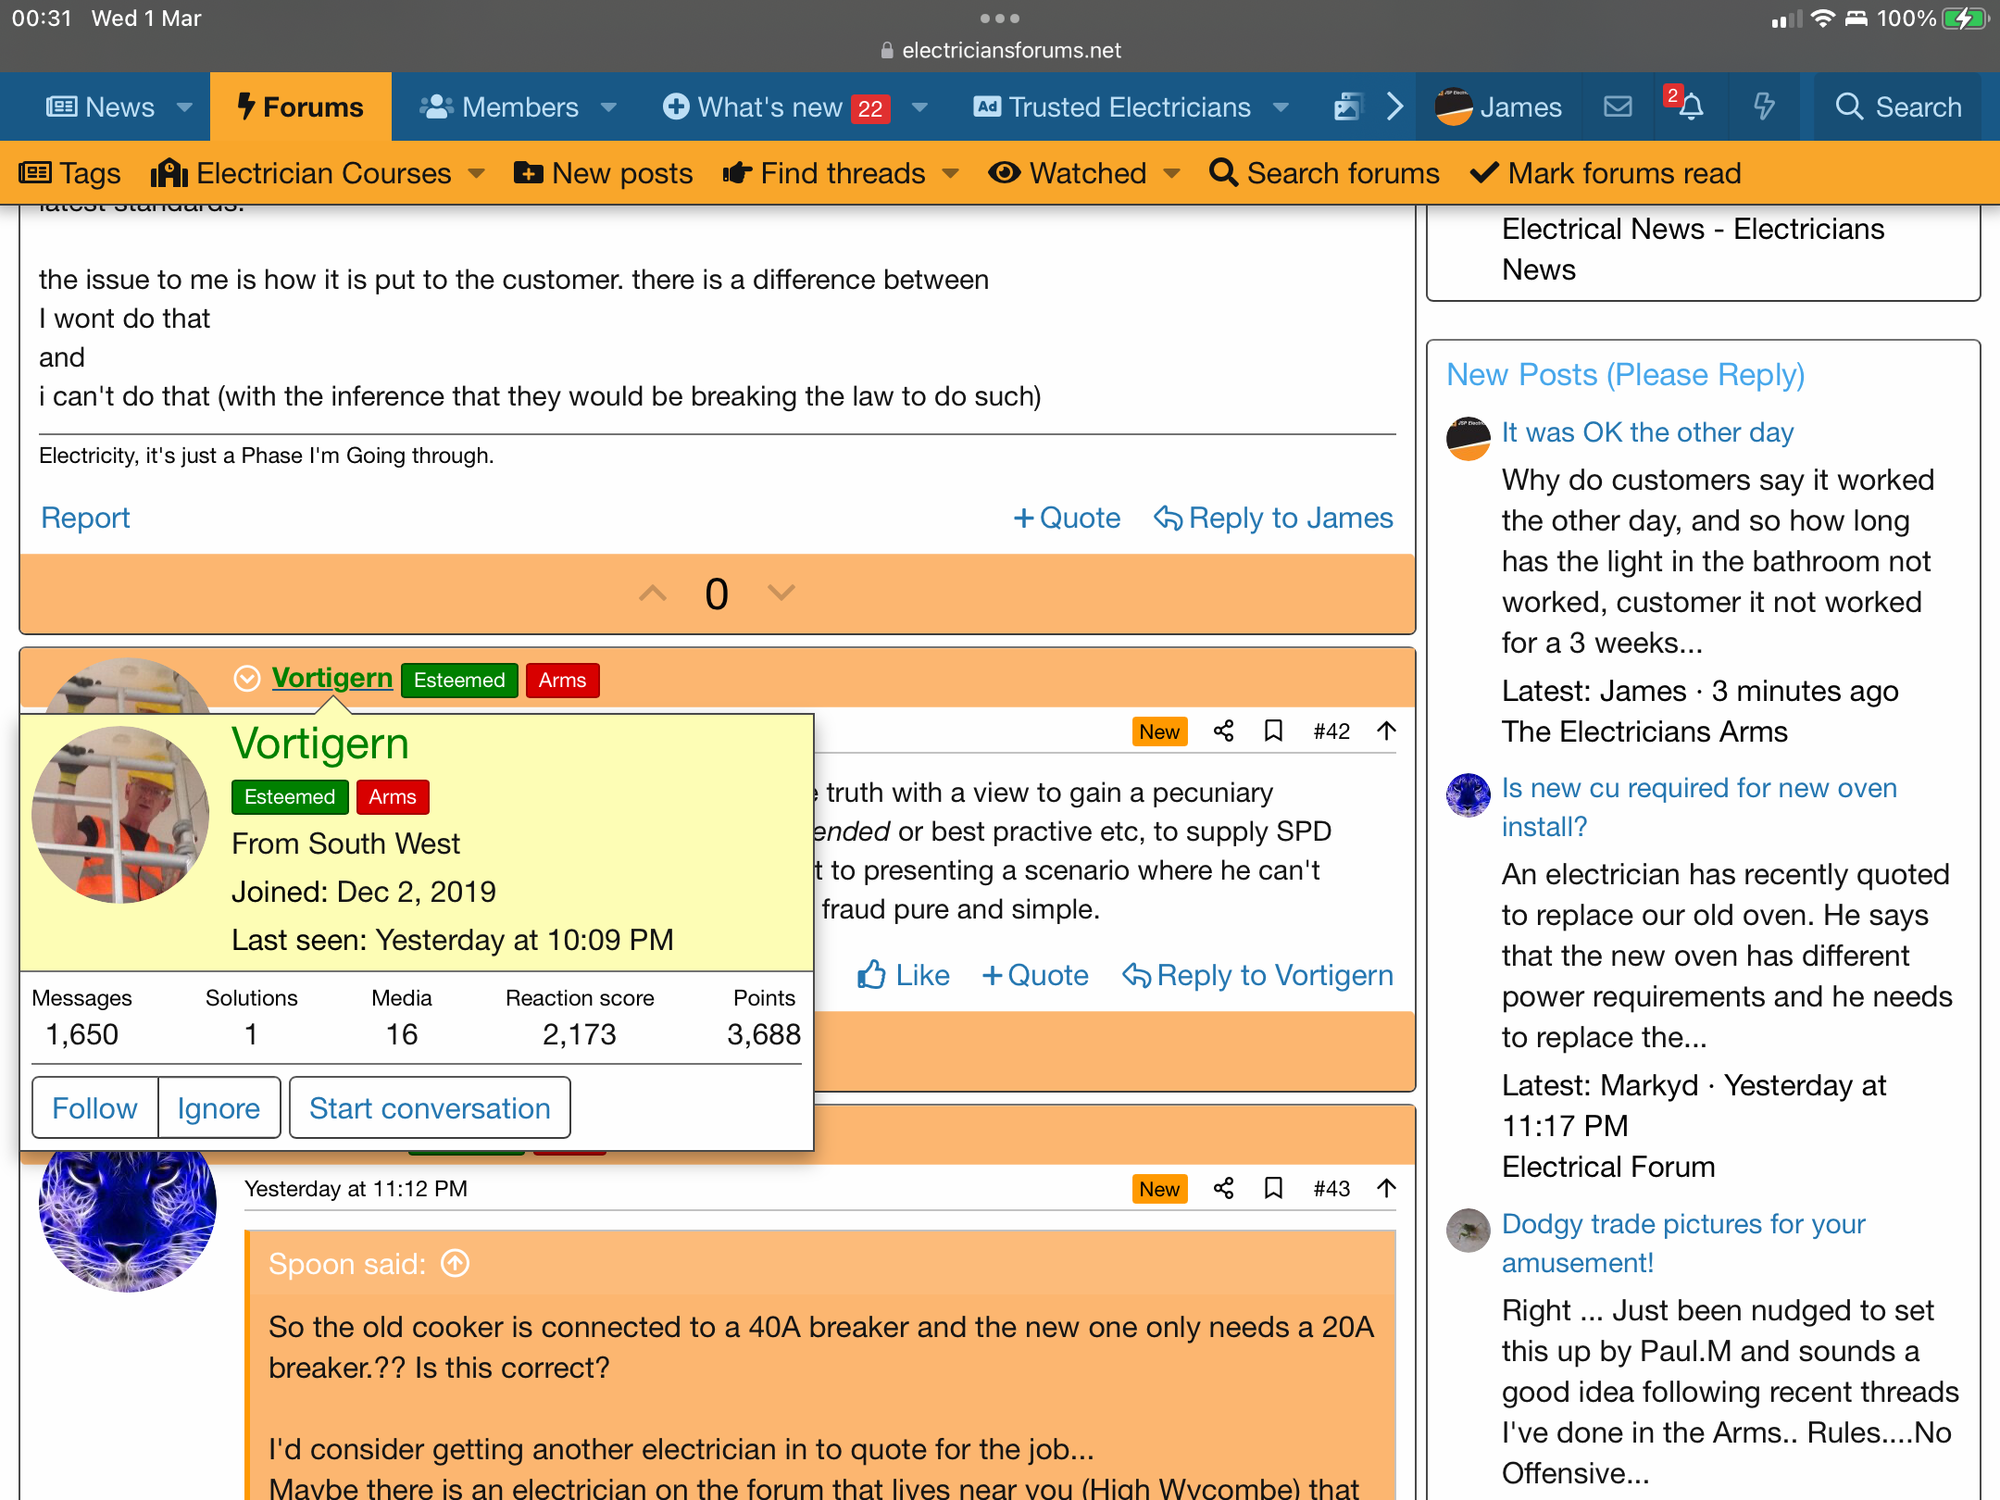Click 'Electrical News - Electricians News' link
The height and width of the screenshot is (1500, 2000).
click(x=1692, y=249)
